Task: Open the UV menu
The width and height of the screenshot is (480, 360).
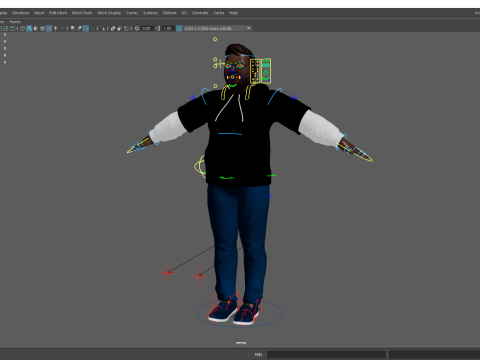Action: tap(184, 13)
